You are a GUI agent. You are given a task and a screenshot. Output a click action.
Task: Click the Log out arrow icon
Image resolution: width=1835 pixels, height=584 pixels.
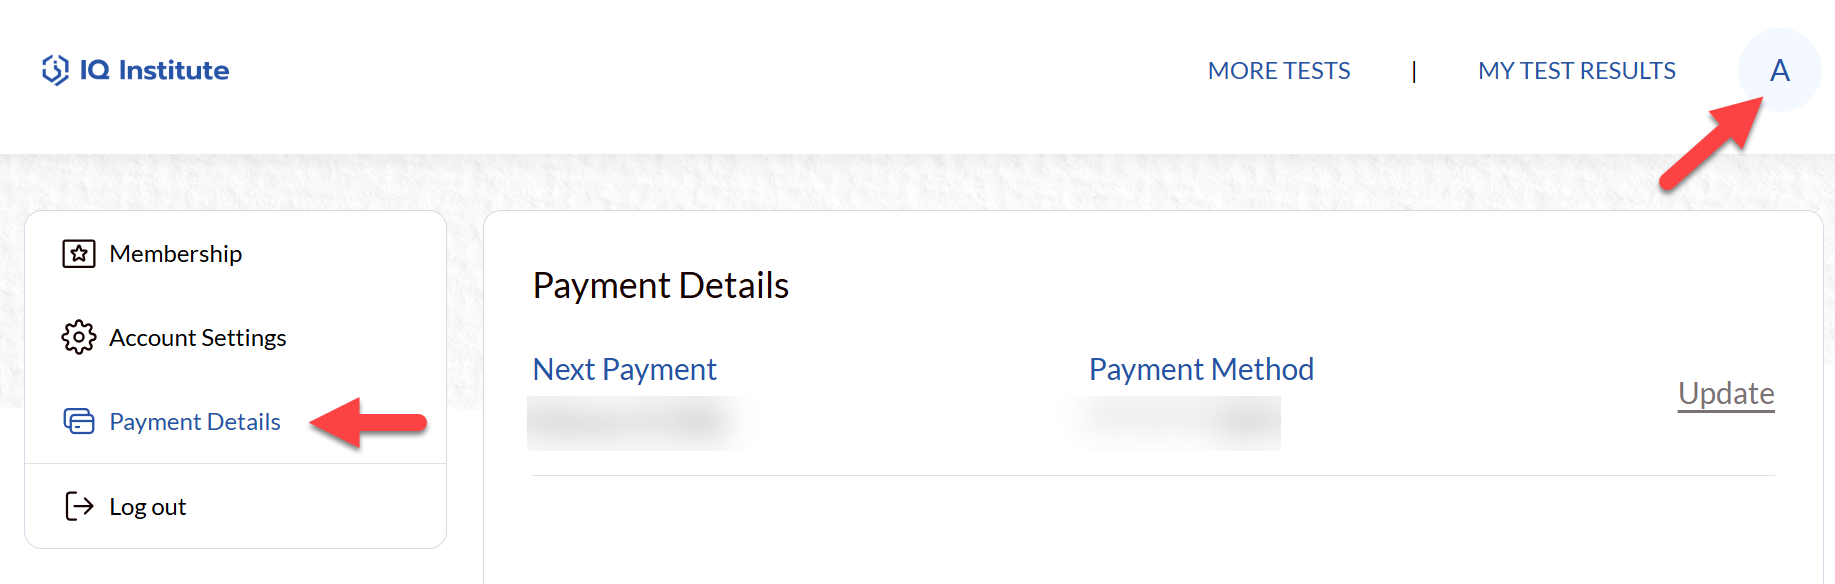coord(79,507)
